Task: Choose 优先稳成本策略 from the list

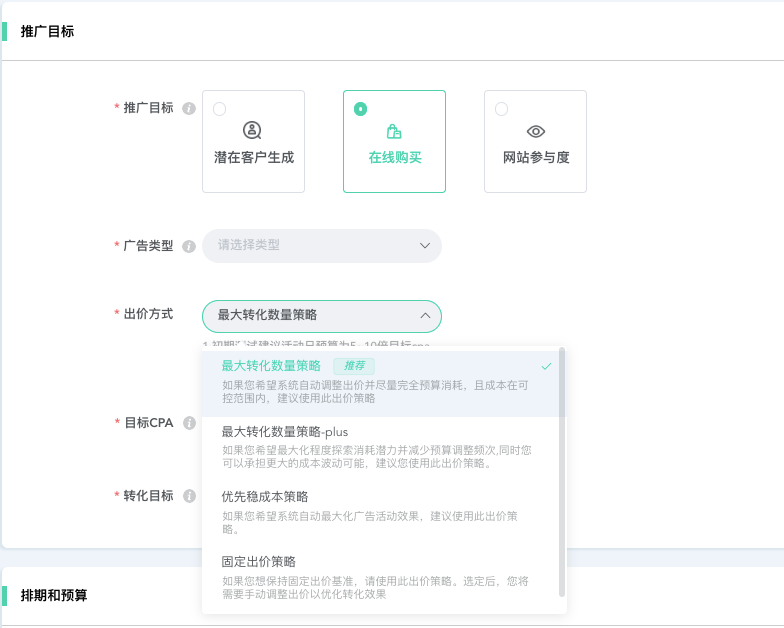Action: 264,497
